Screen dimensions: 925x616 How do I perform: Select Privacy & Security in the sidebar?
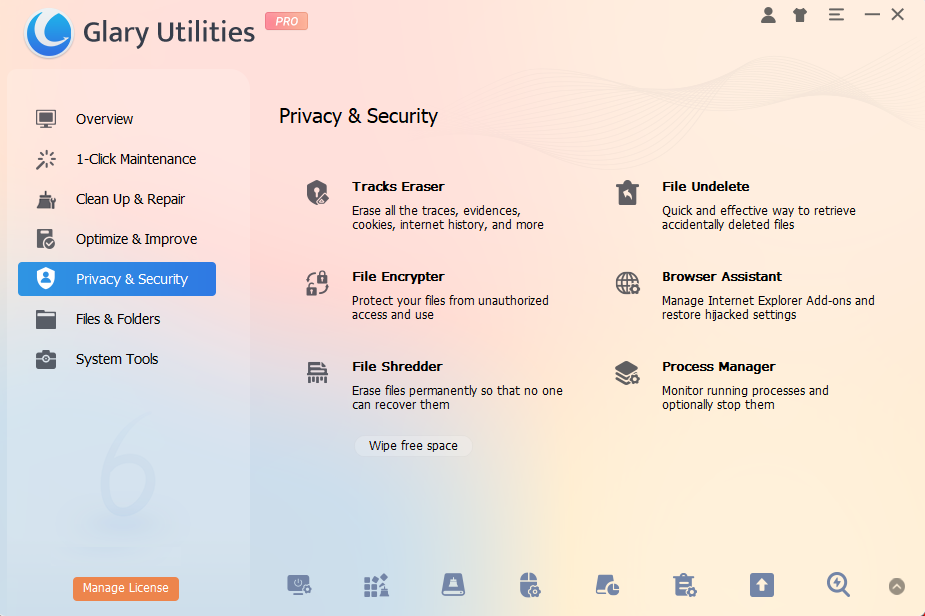tap(117, 279)
